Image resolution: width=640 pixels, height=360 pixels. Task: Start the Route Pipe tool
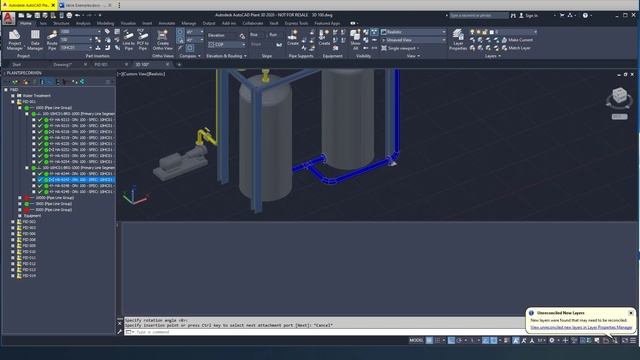click(x=52, y=40)
